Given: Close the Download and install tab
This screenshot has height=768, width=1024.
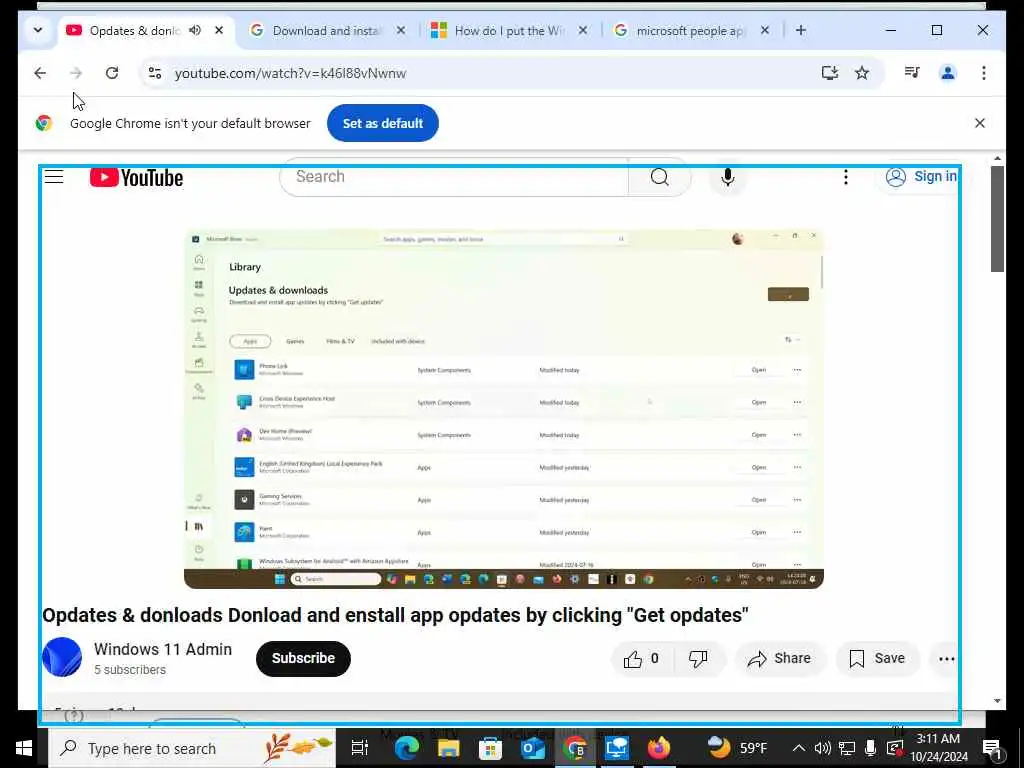Looking at the screenshot, I should (x=401, y=30).
